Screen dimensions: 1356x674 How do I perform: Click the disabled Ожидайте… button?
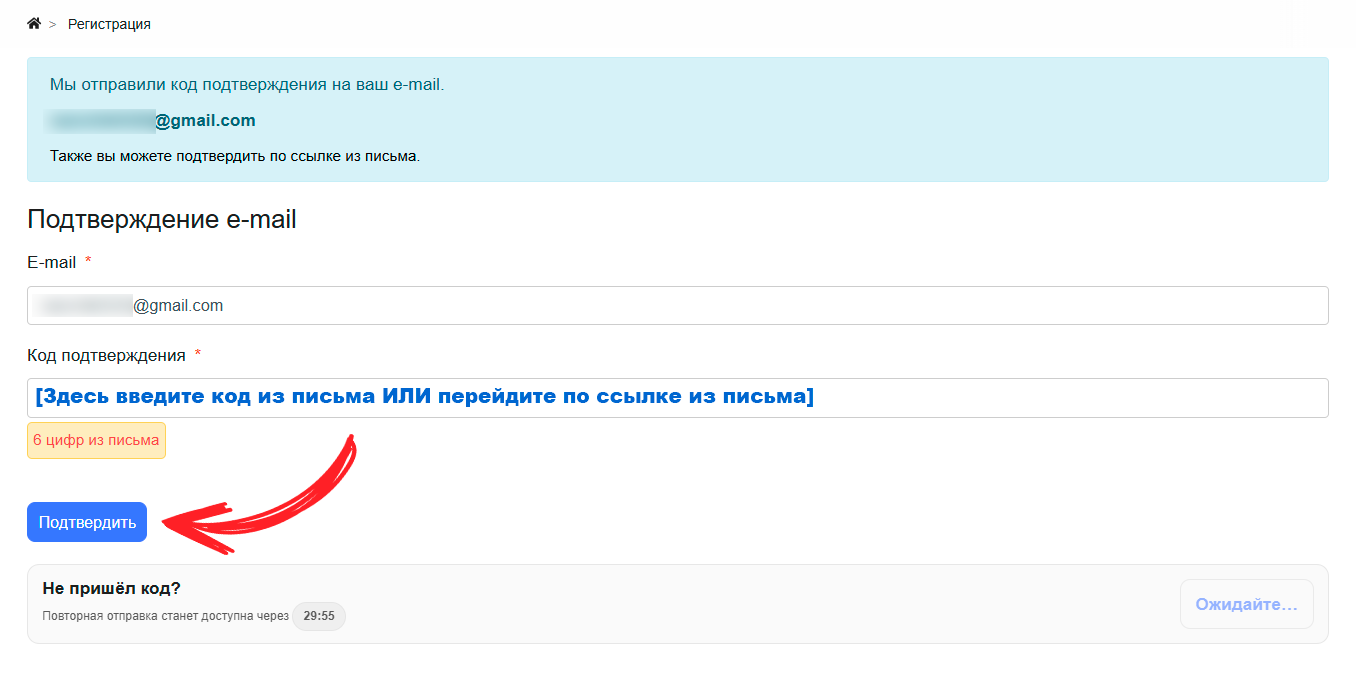tap(1246, 605)
